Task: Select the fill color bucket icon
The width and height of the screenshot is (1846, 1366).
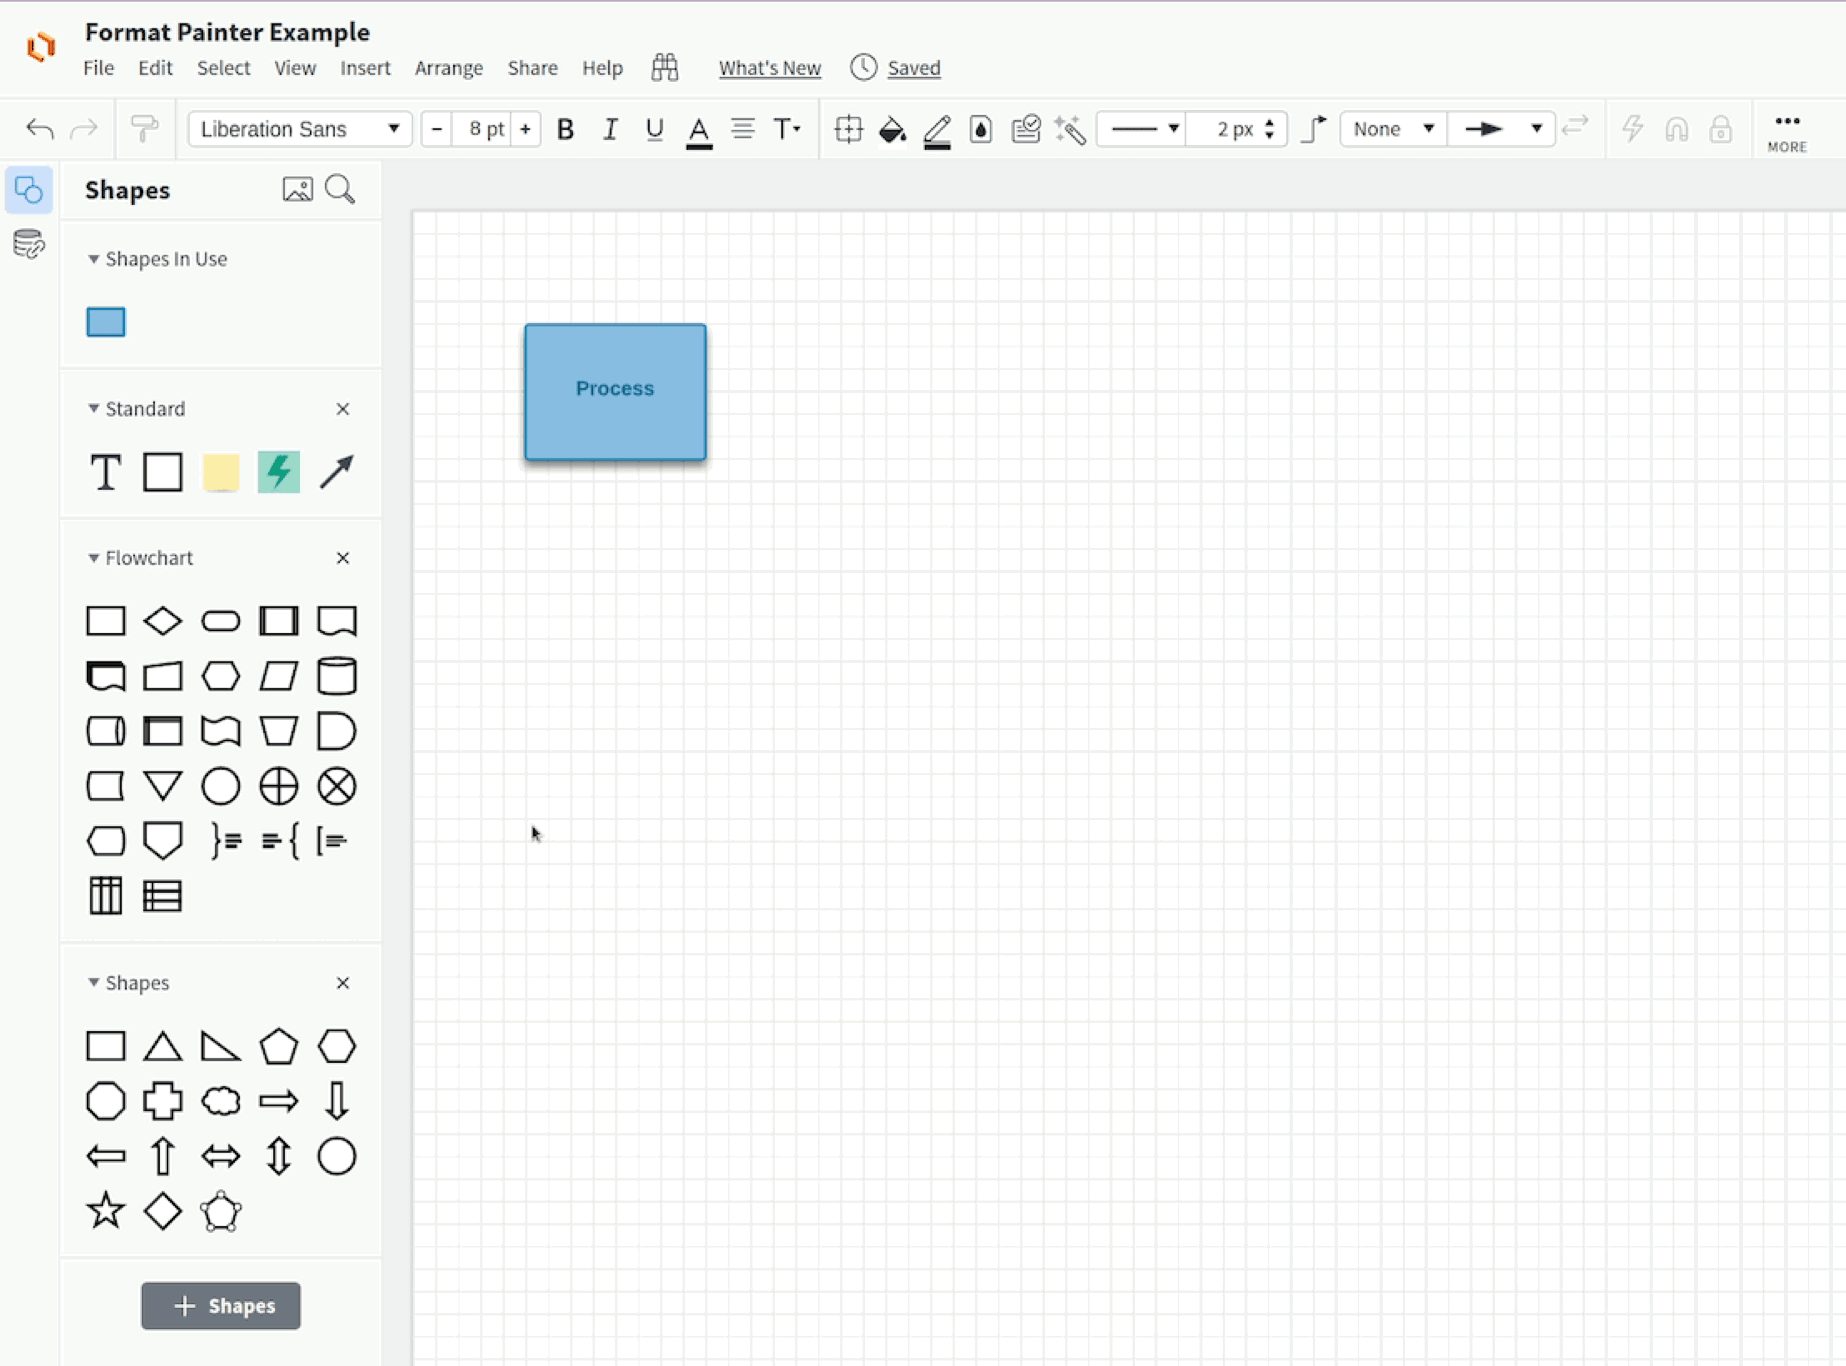Action: point(892,129)
